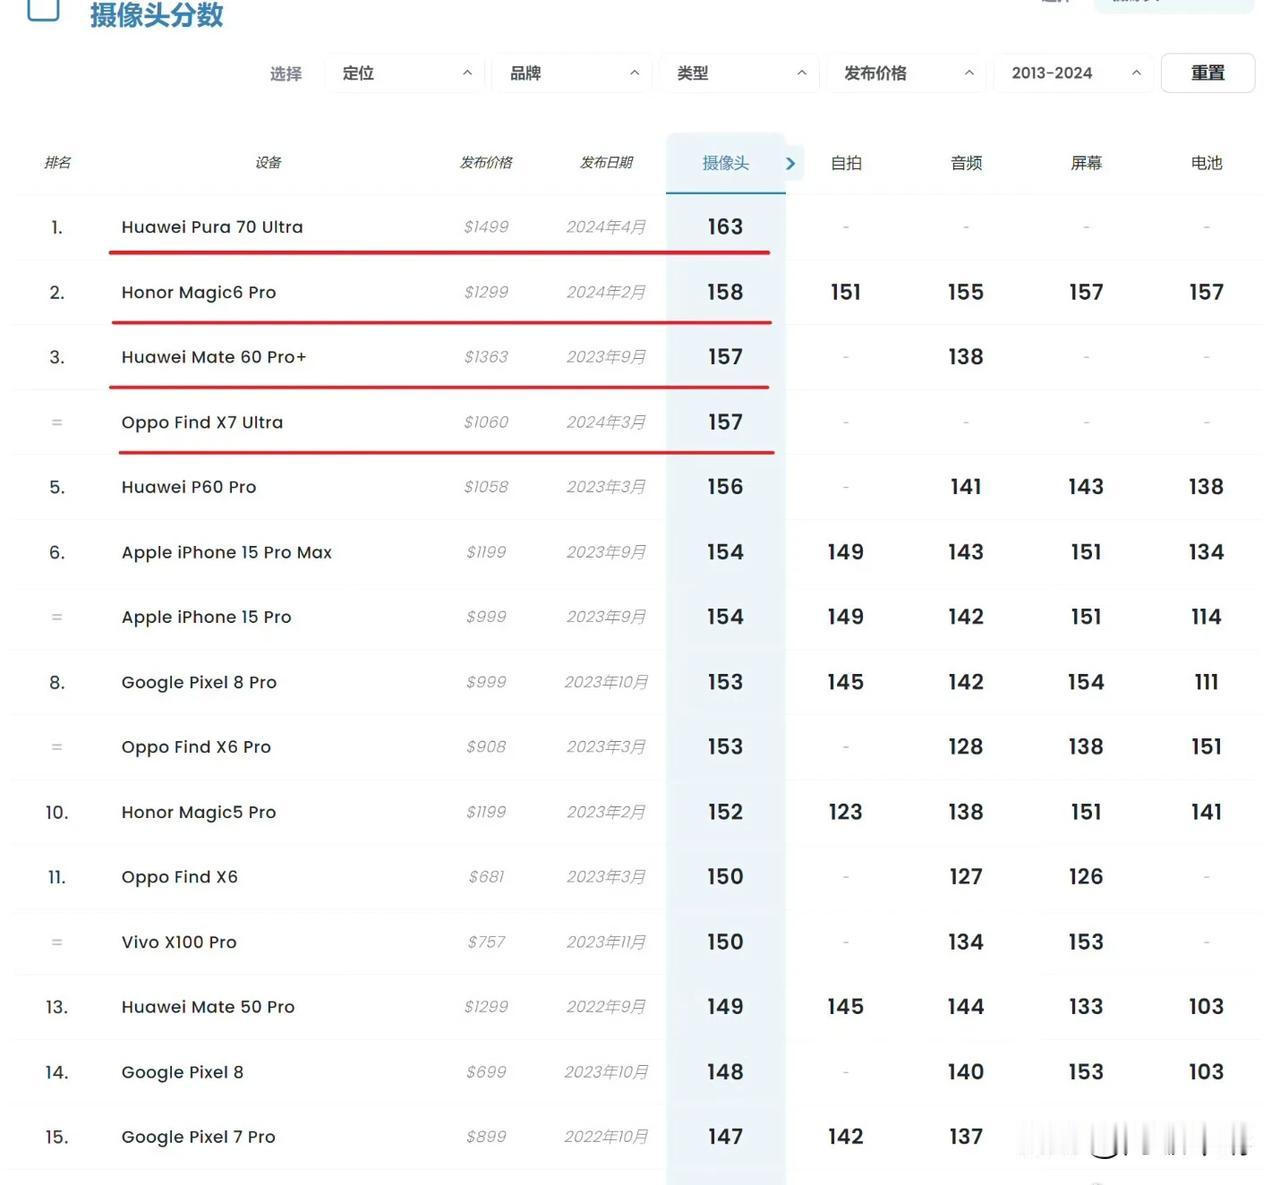1280x1185 pixels.
Task: Click audio score 138 for Mate 60 Pro+
Action: [966, 357]
